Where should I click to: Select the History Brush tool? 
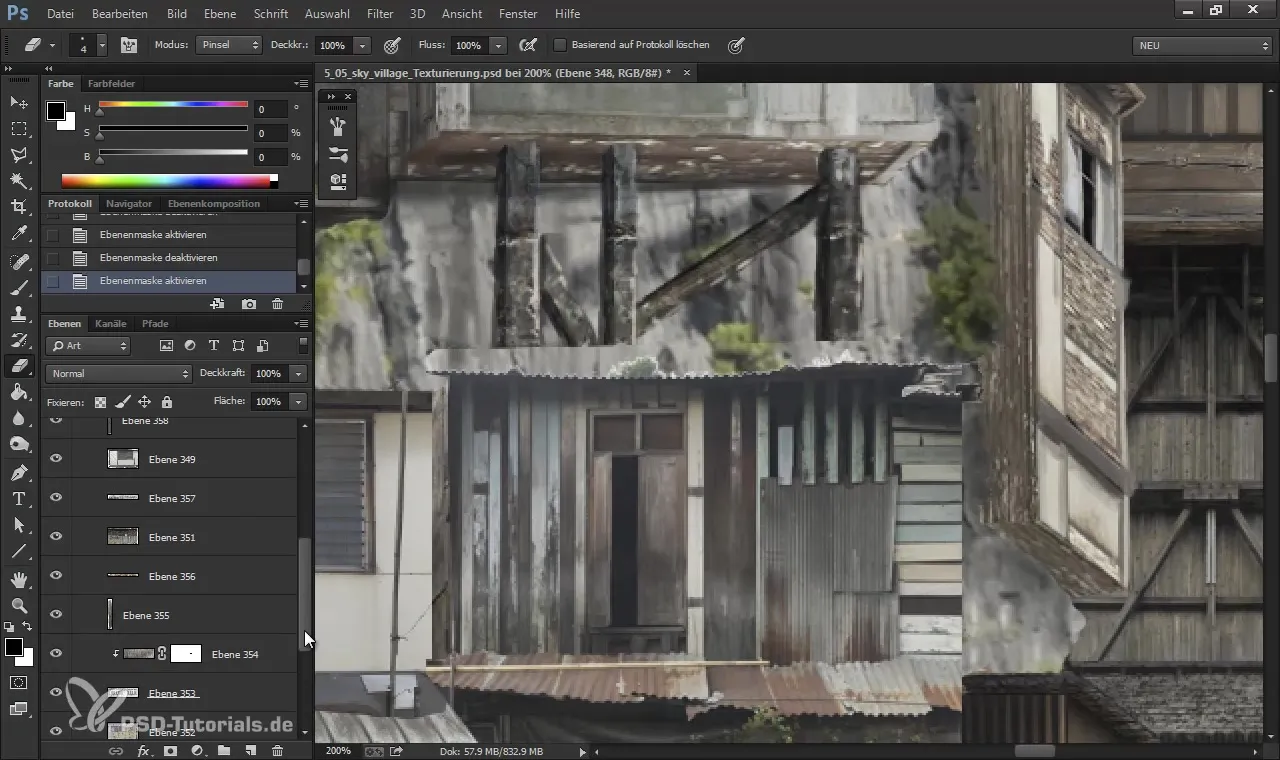[x=19, y=340]
